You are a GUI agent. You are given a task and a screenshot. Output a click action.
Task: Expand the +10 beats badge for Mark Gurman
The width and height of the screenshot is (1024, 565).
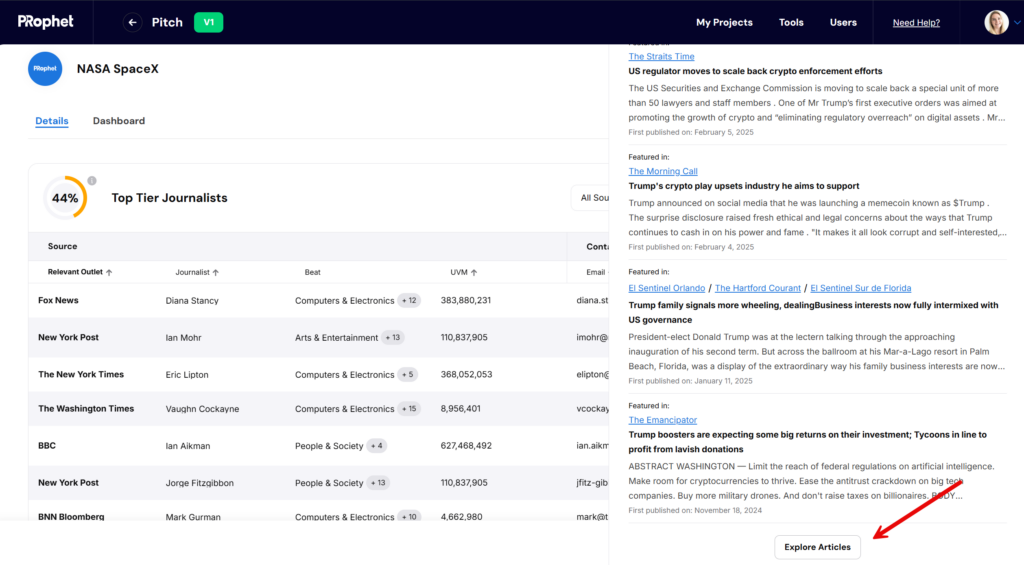(409, 516)
